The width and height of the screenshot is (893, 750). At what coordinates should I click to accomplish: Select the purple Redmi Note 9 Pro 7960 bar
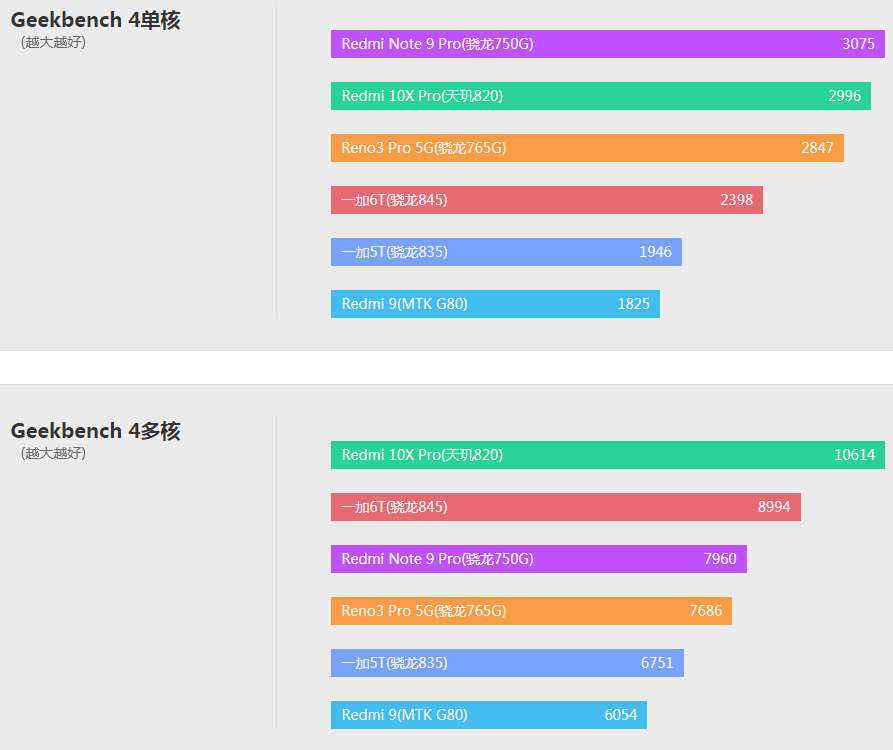click(x=539, y=559)
